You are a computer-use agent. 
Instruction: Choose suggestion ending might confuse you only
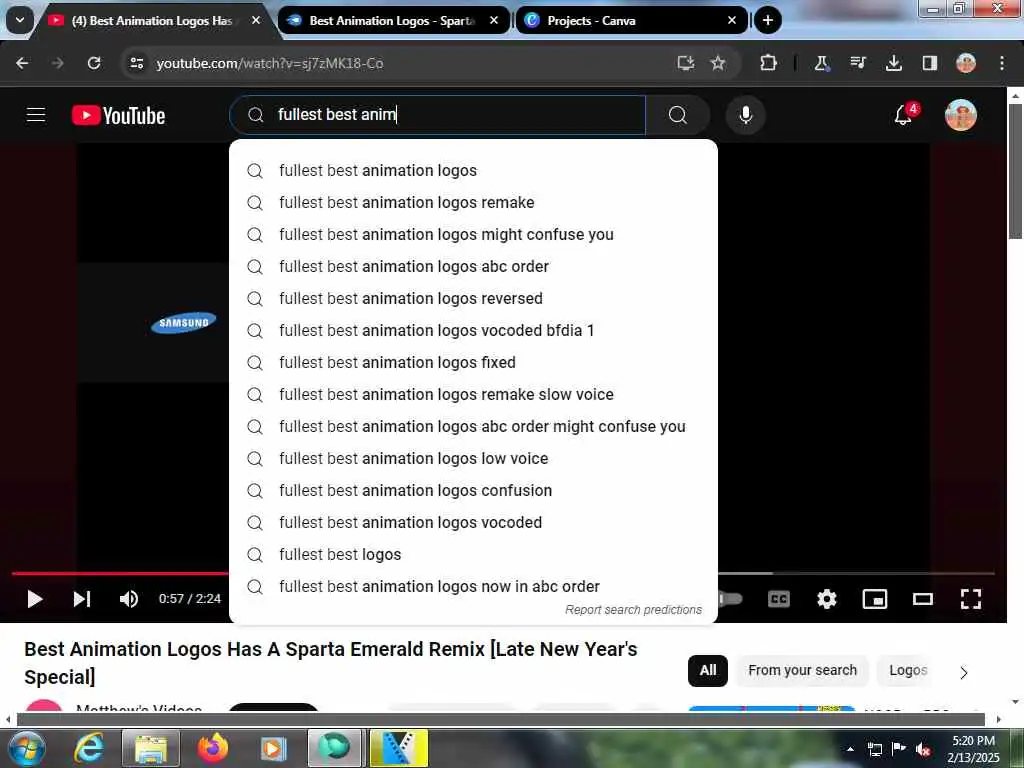(473, 234)
